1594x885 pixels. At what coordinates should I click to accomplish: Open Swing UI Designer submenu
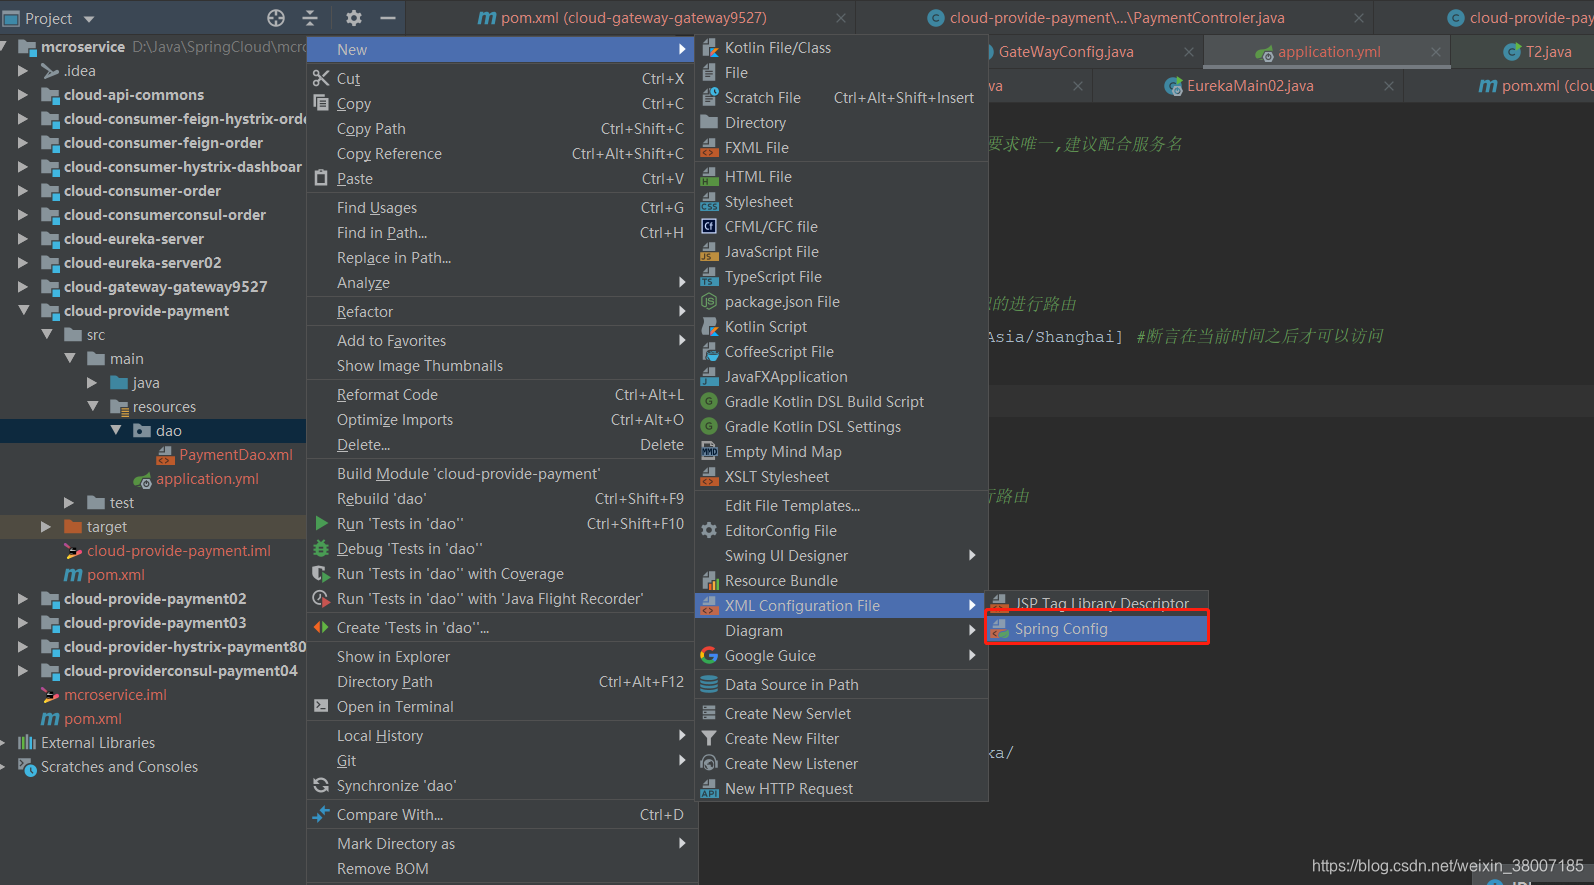click(x=841, y=555)
